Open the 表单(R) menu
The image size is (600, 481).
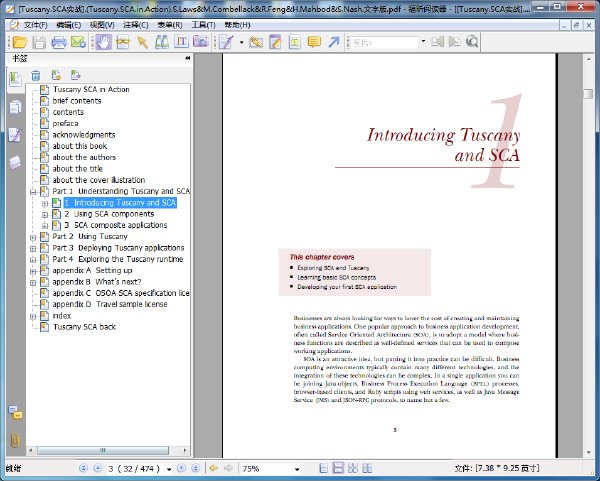point(170,25)
